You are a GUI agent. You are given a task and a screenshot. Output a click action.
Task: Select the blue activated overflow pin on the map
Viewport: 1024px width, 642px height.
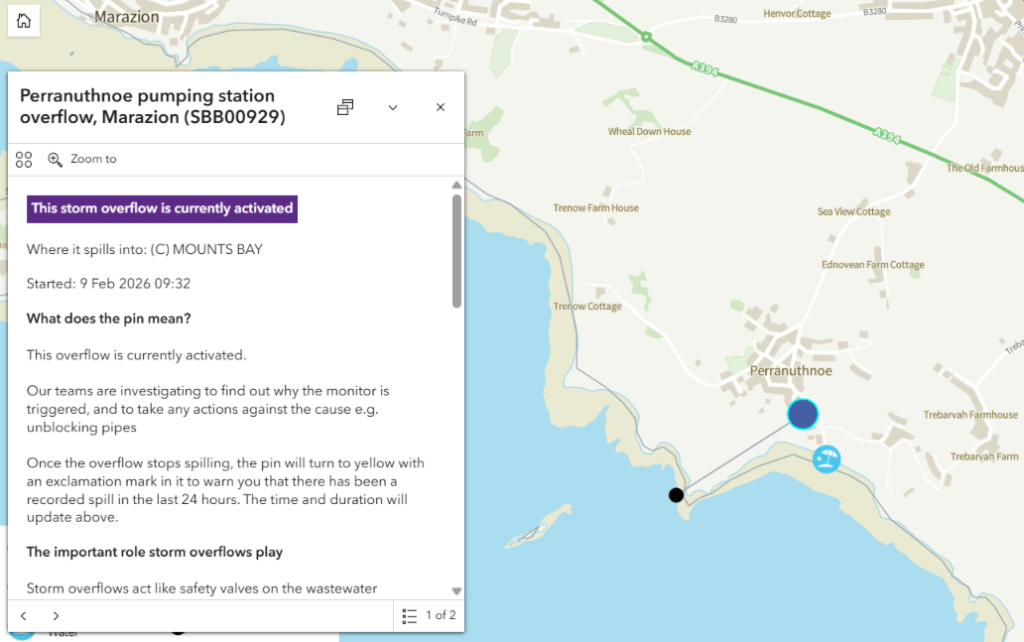[x=802, y=414]
